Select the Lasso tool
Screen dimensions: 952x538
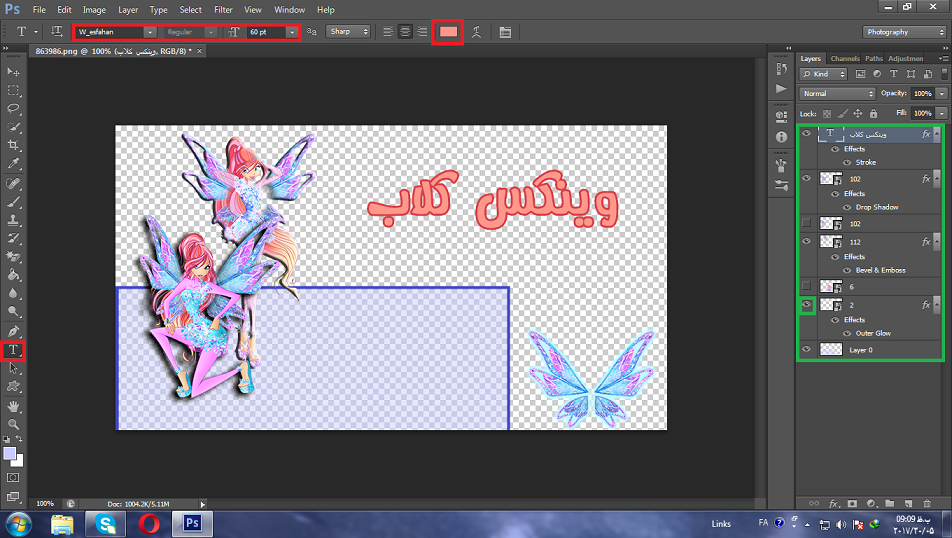(13, 109)
